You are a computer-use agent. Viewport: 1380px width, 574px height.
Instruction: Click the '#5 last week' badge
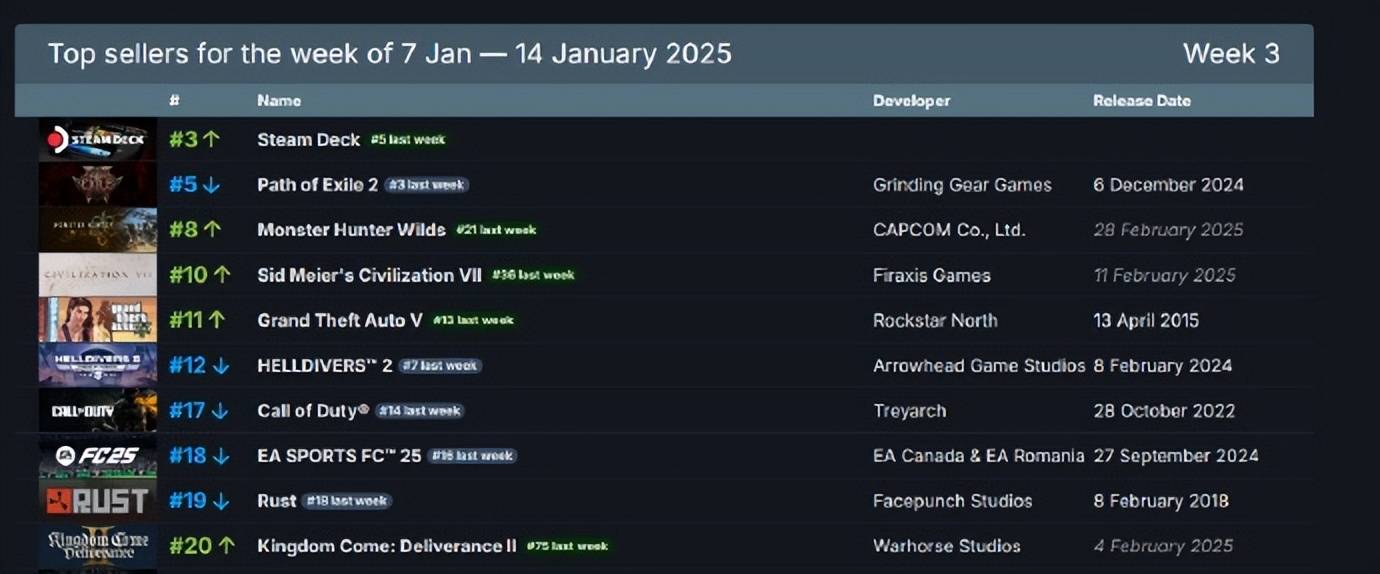click(x=407, y=140)
